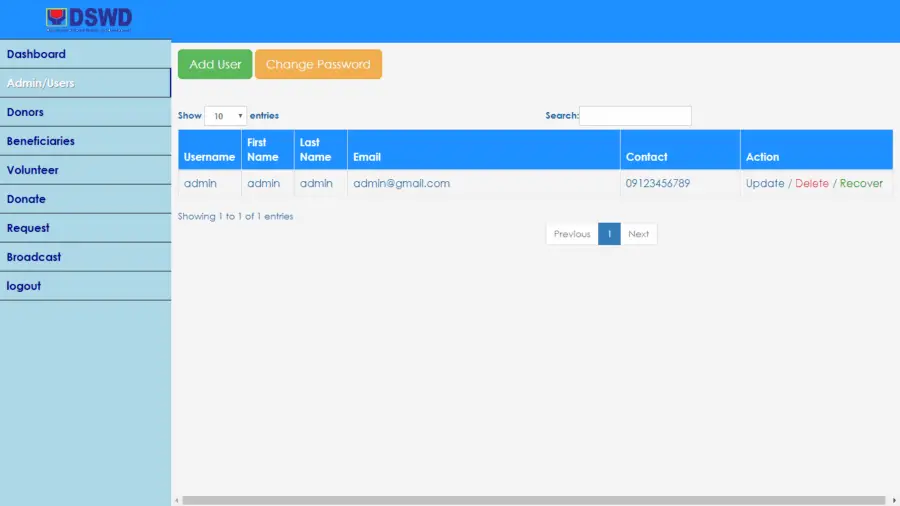The width and height of the screenshot is (900, 506).
Task: Open the Dashboard menu item
Action: (85, 54)
